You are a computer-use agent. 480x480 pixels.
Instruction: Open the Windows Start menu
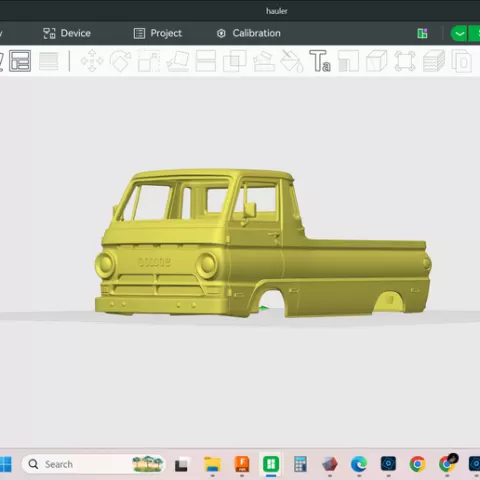5,464
